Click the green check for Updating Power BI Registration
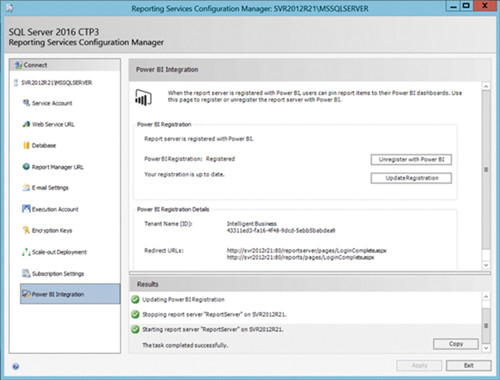Viewport: 500px width, 380px height. 135,299
